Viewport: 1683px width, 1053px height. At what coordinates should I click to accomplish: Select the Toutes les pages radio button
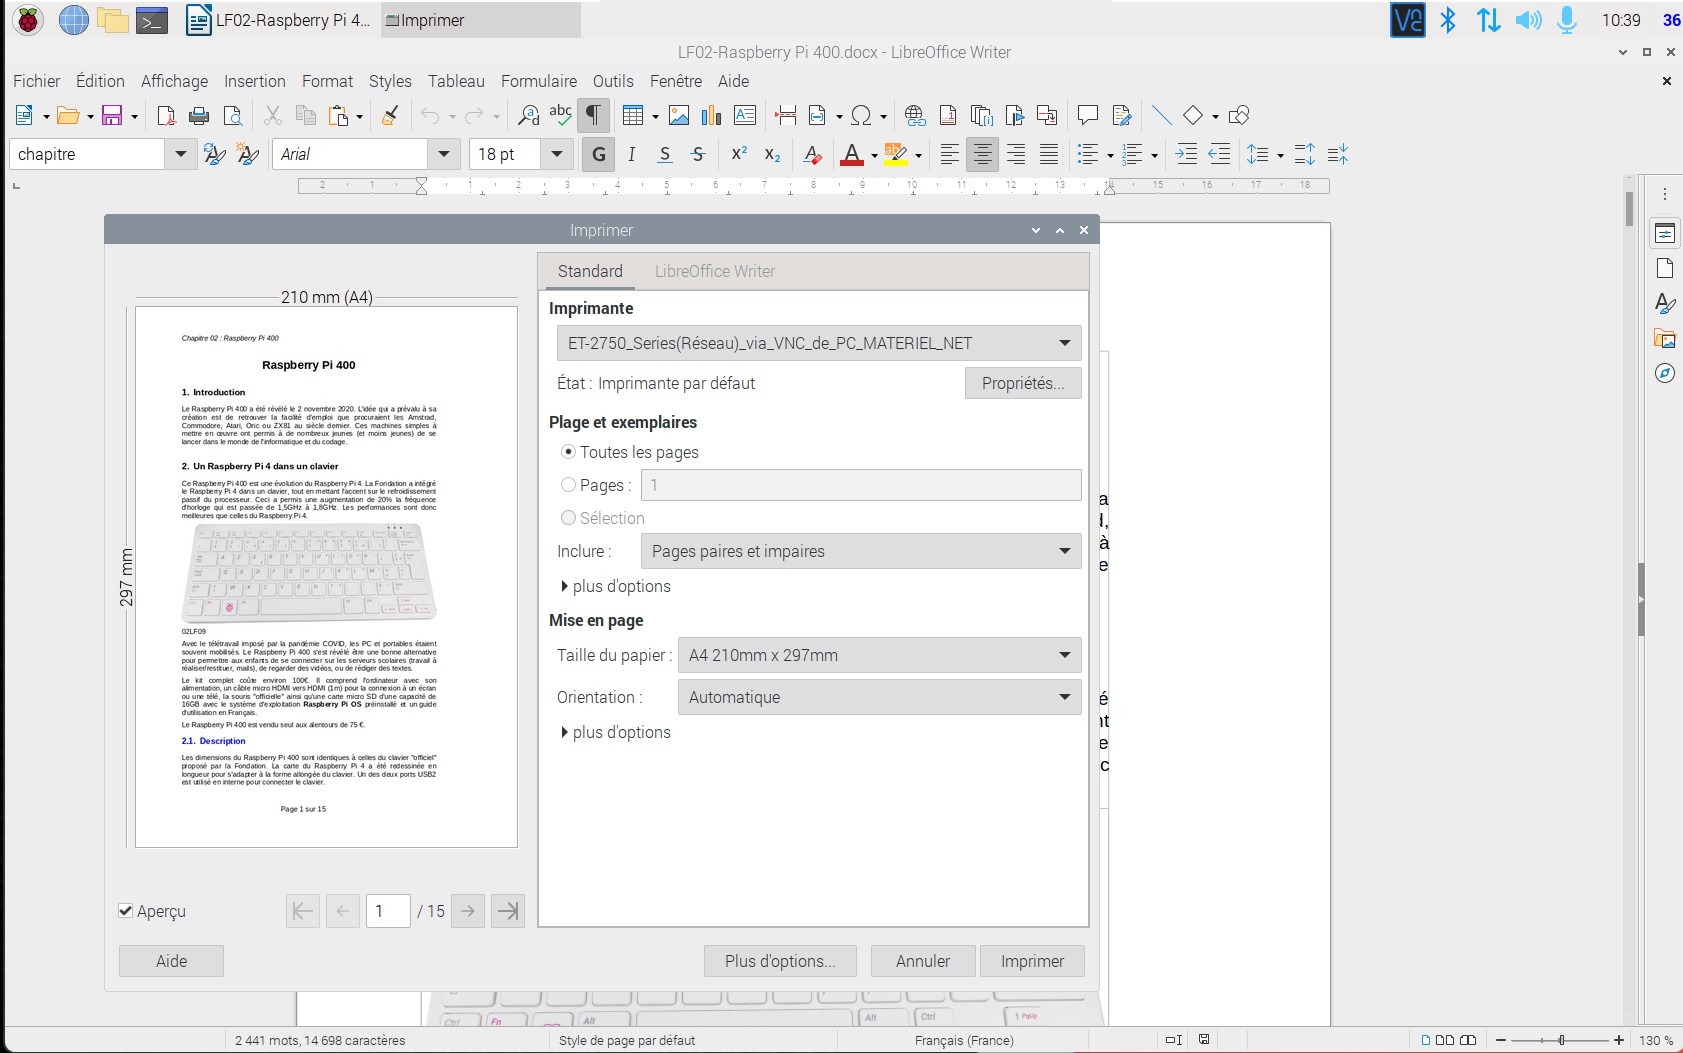tap(568, 452)
